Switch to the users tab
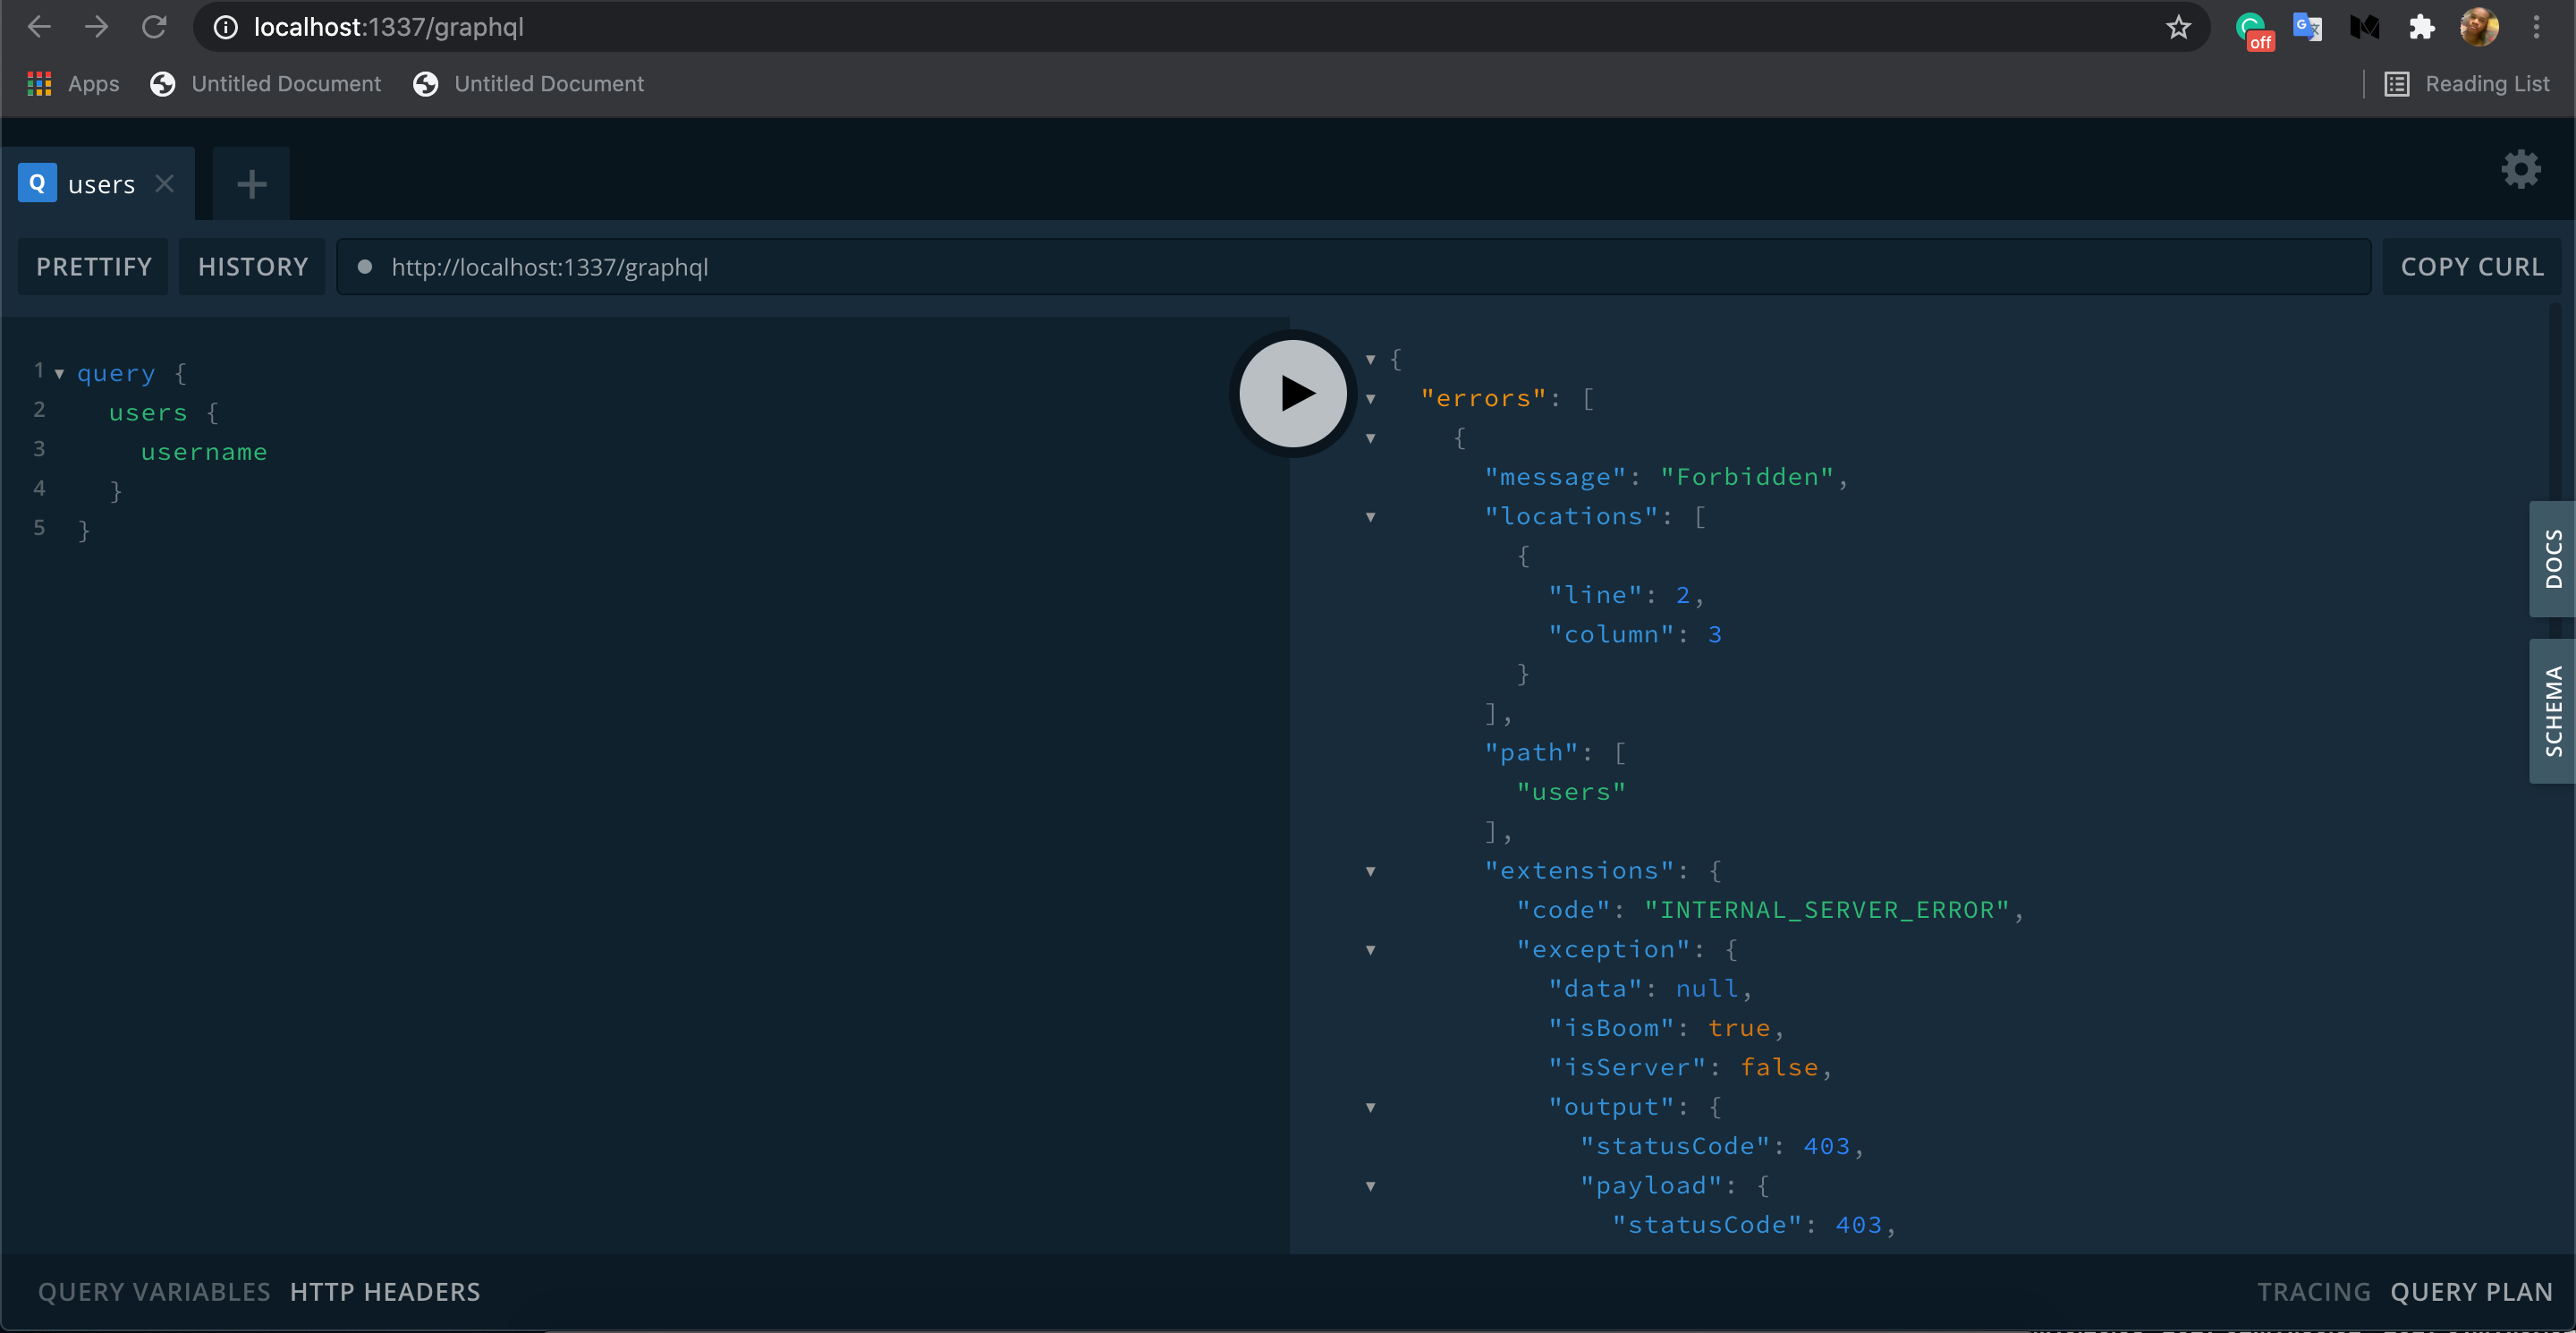2576x1333 pixels. coord(100,183)
